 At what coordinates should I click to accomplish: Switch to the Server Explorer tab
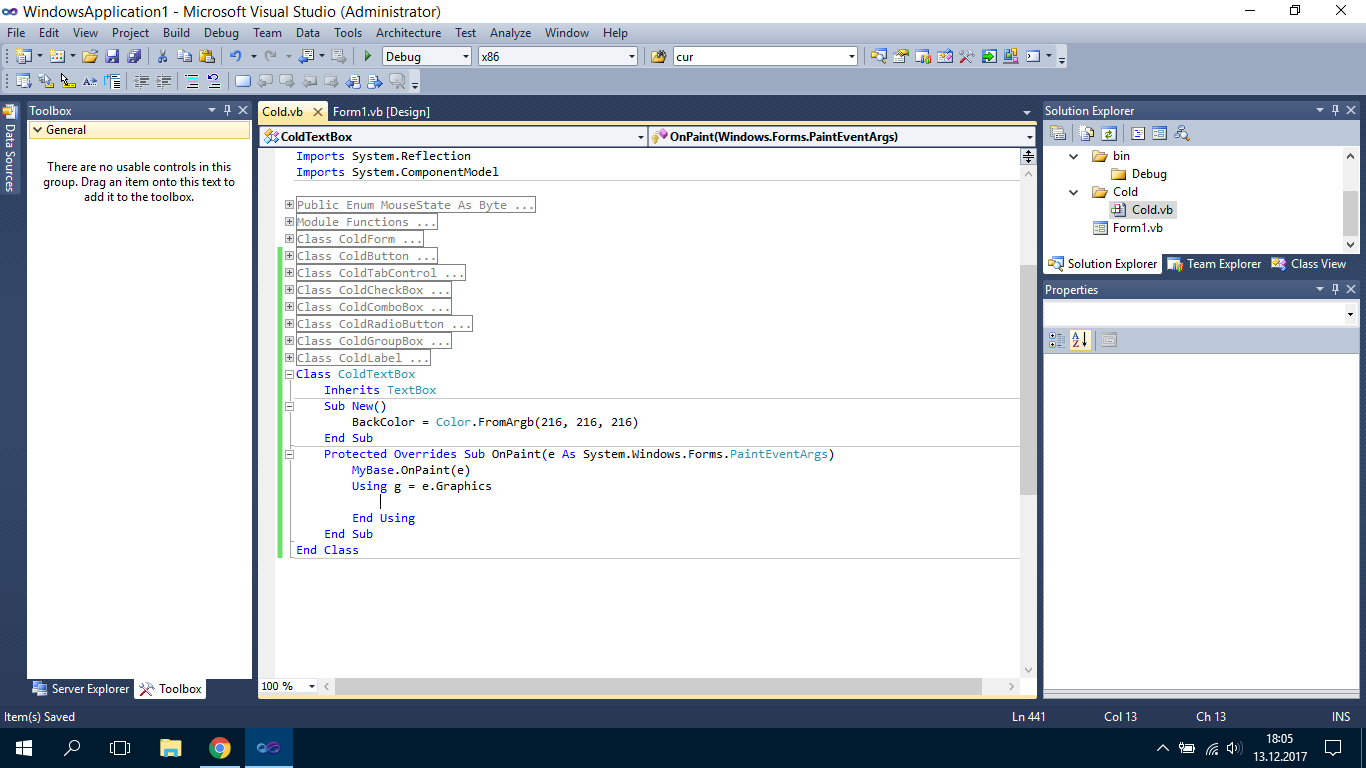81,689
